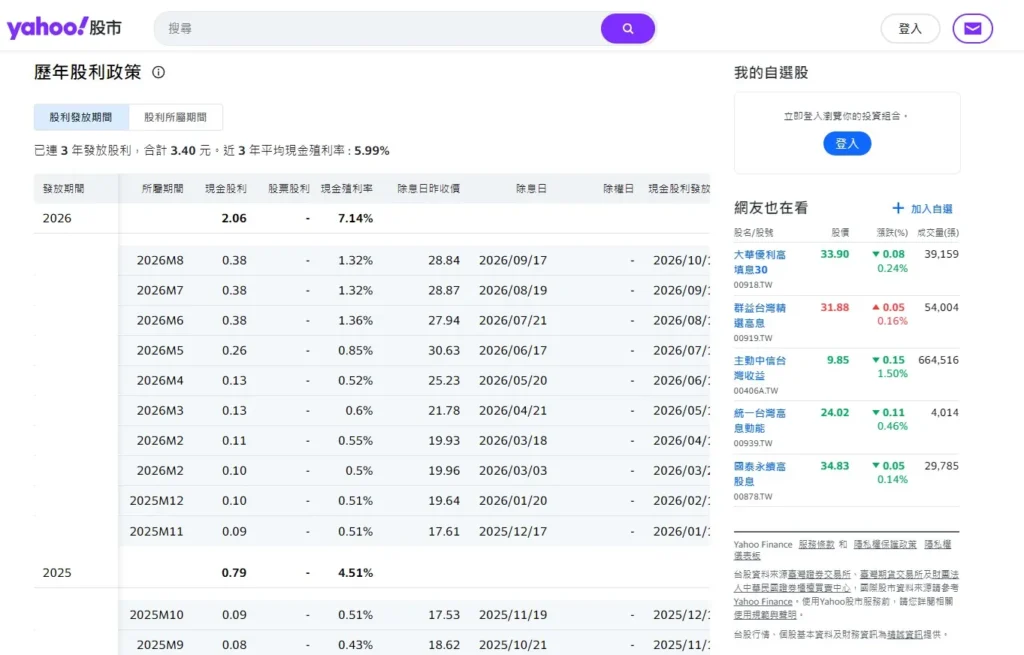The height and width of the screenshot is (655, 1024).
Task: Click the 現金股利 column header
Action: click(x=226, y=189)
